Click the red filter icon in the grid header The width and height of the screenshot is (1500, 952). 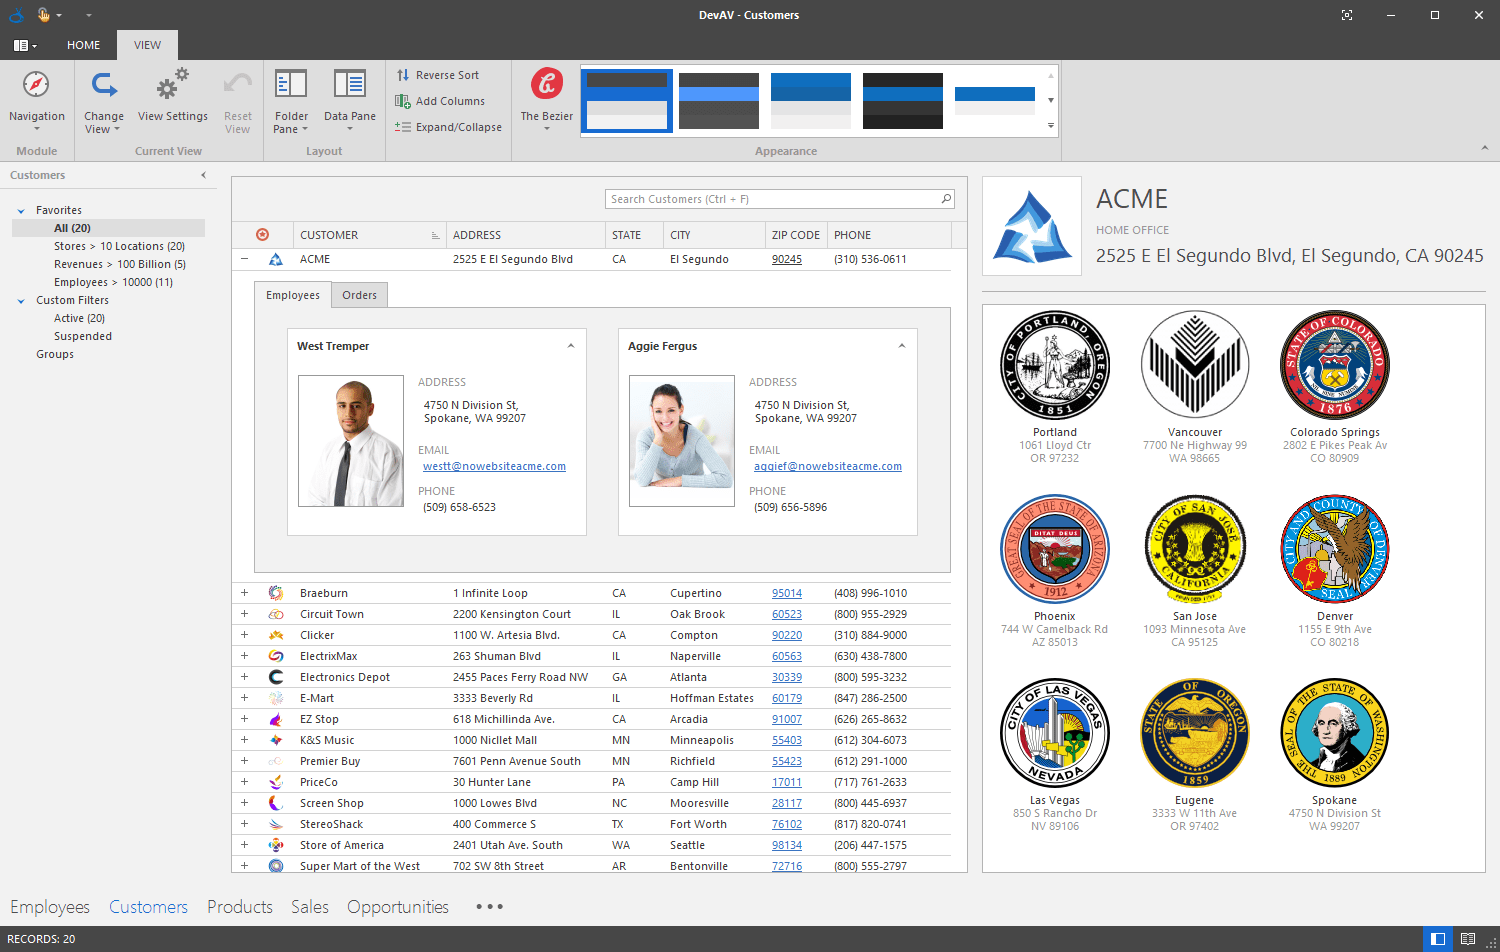262,234
